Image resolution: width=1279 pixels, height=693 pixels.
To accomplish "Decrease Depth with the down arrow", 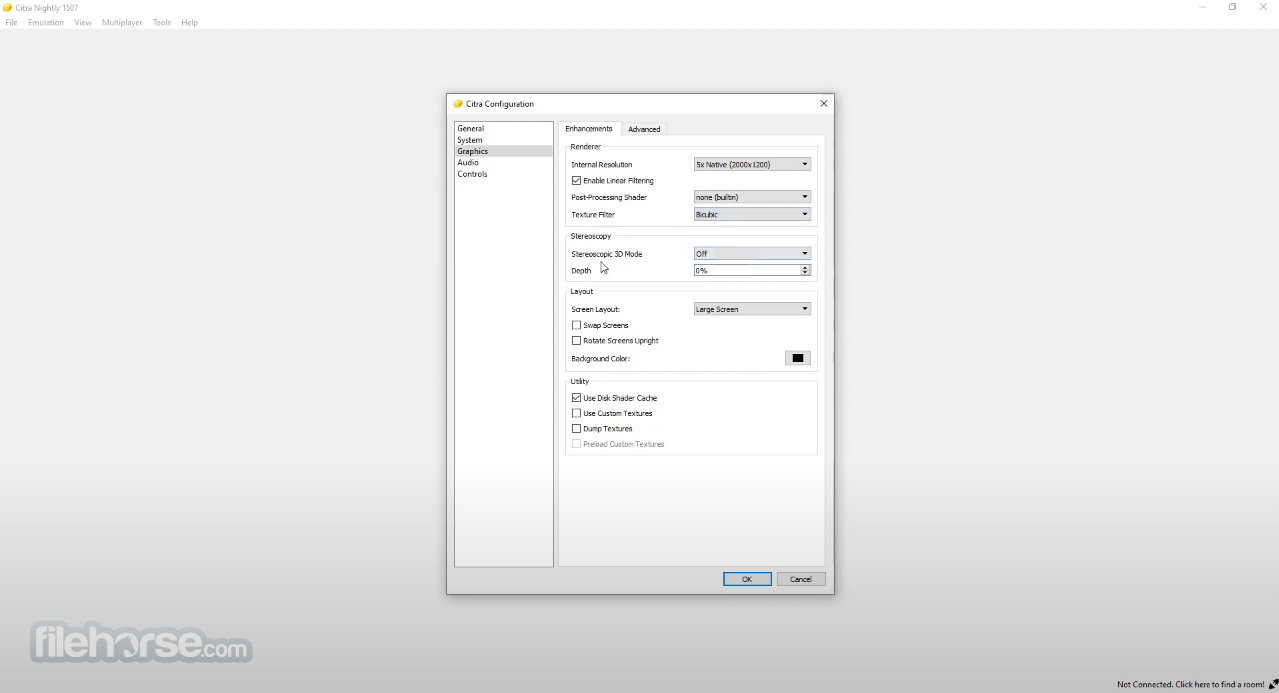I will pyautogui.click(x=805, y=273).
